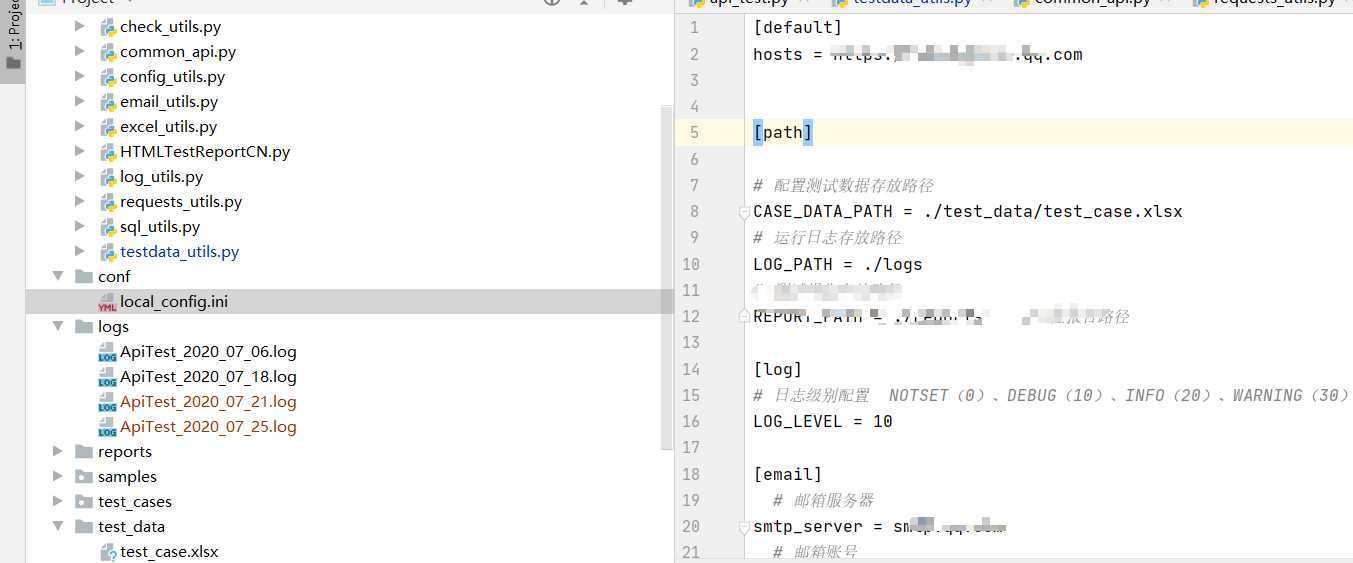This screenshot has width=1353, height=563.
Task: Click the test_case.xlsx file icon
Action: [108, 552]
